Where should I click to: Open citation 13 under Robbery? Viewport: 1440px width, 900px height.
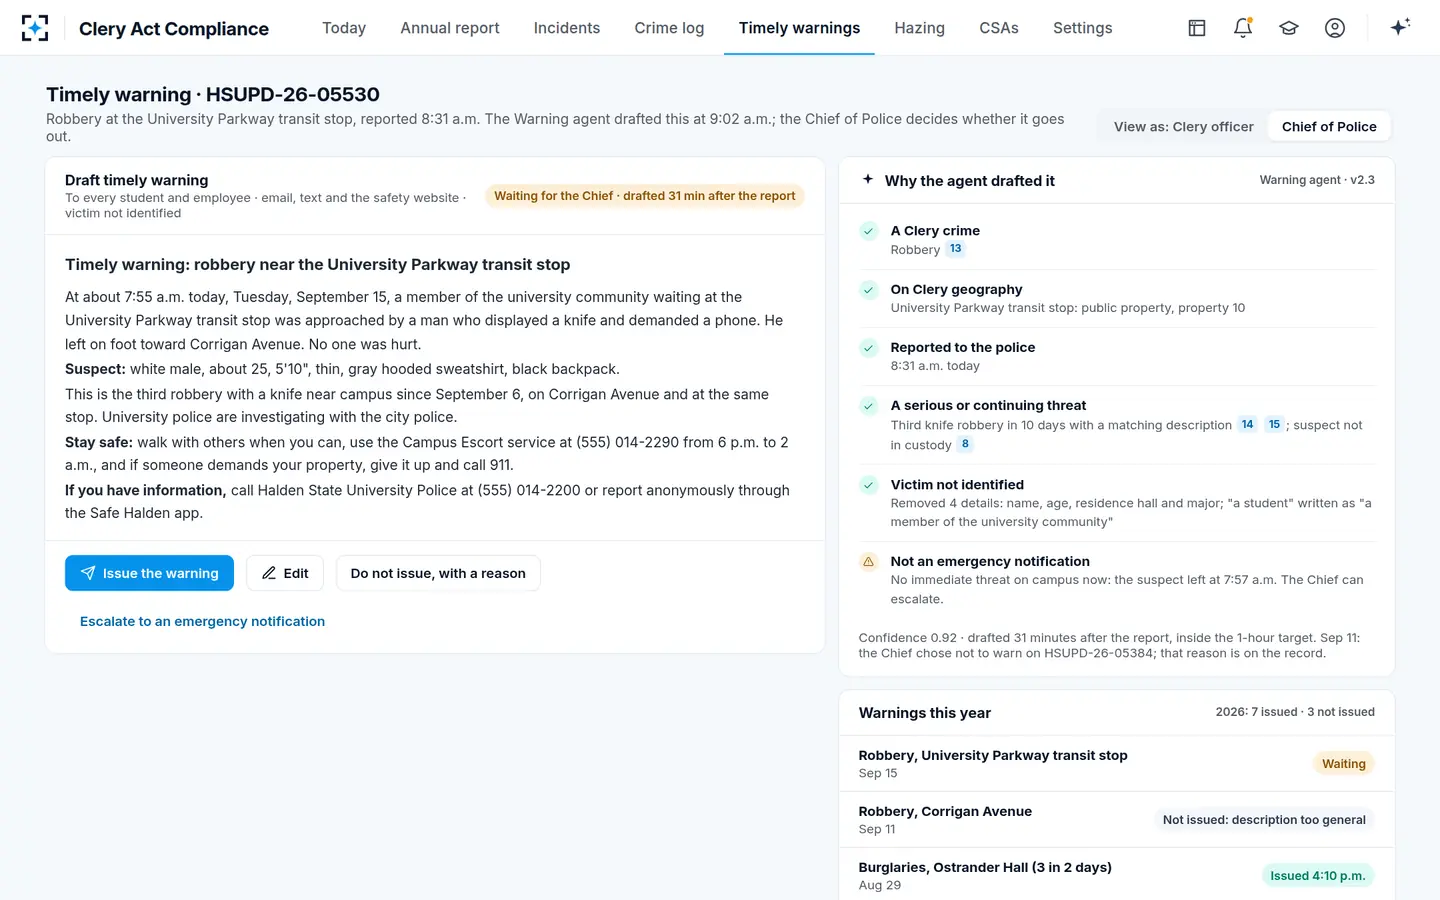pos(956,249)
